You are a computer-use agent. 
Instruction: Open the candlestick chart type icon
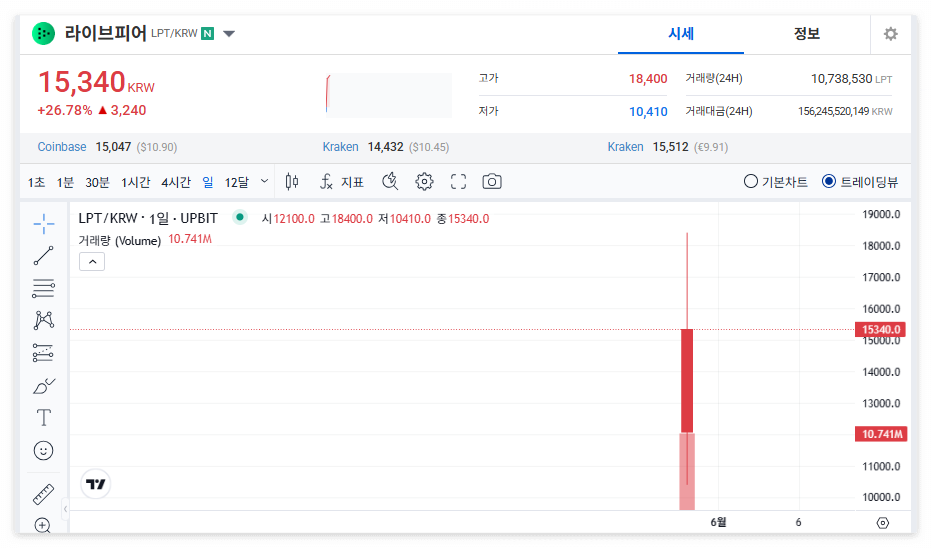(292, 182)
